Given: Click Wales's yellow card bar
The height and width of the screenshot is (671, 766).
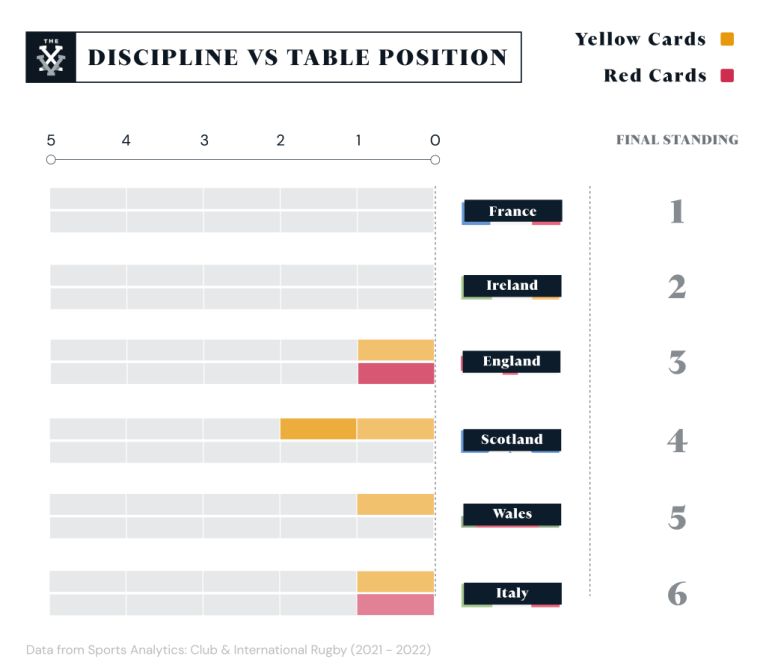Looking at the screenshot, I should coord(396,504).
